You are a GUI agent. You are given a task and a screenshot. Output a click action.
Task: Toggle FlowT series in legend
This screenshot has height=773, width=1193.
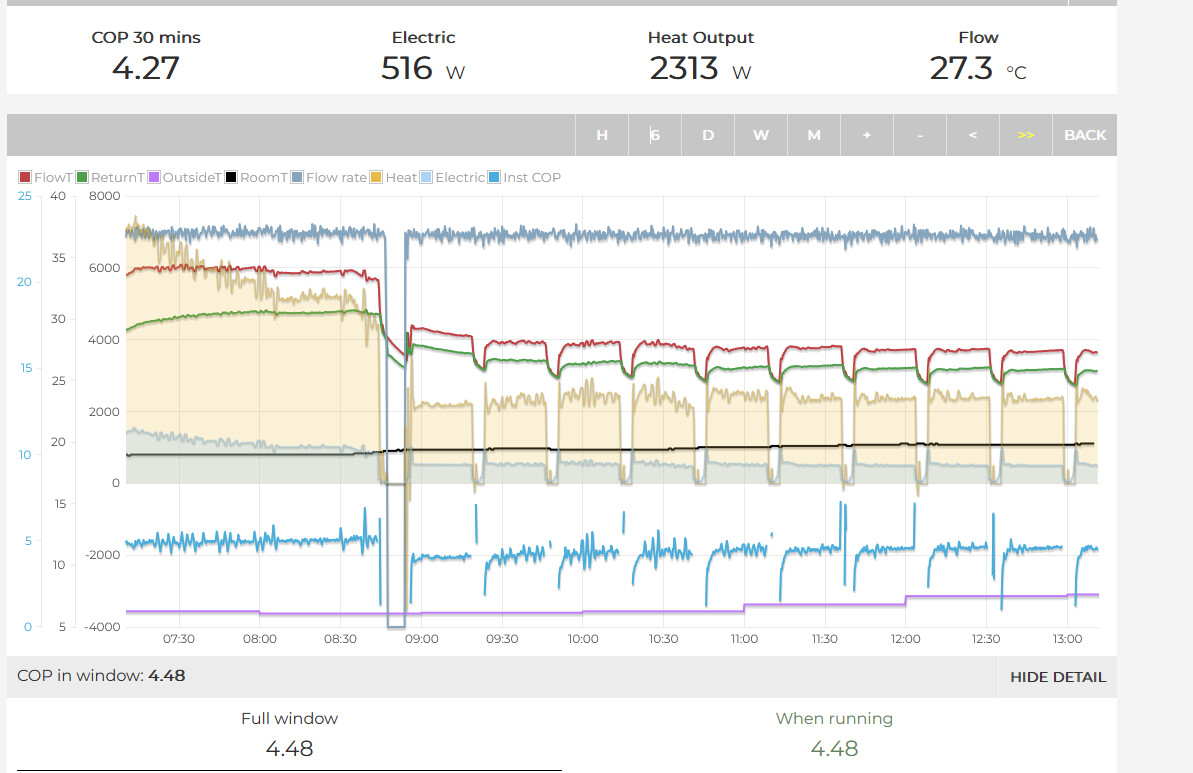point(46,178)
